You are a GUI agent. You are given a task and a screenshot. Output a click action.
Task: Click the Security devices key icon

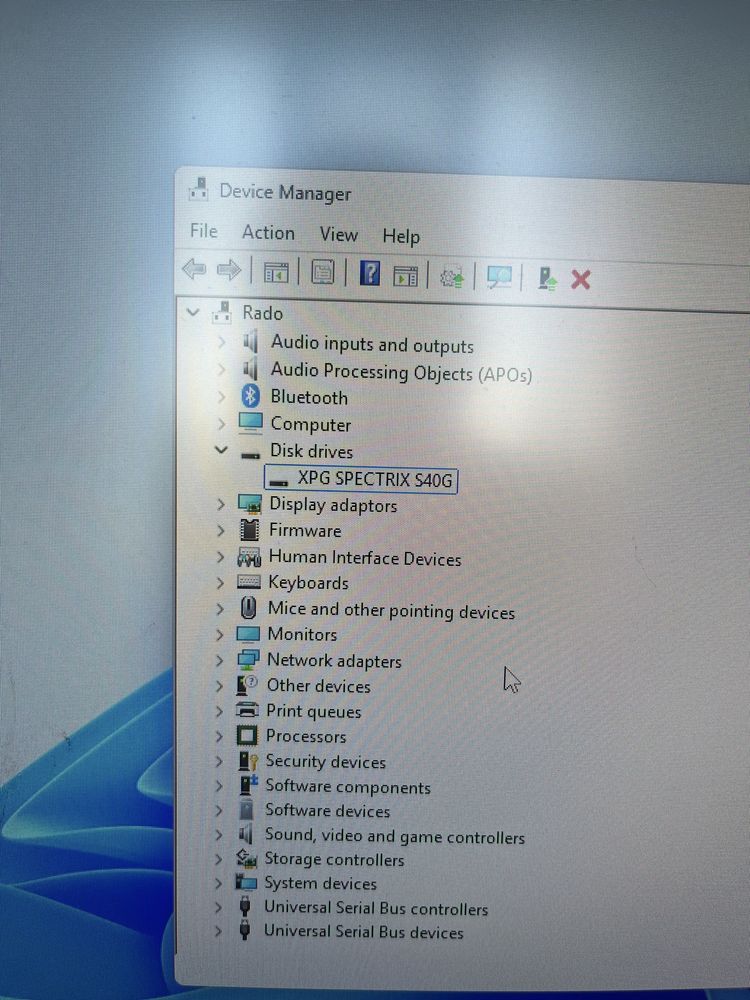(247, 761)
